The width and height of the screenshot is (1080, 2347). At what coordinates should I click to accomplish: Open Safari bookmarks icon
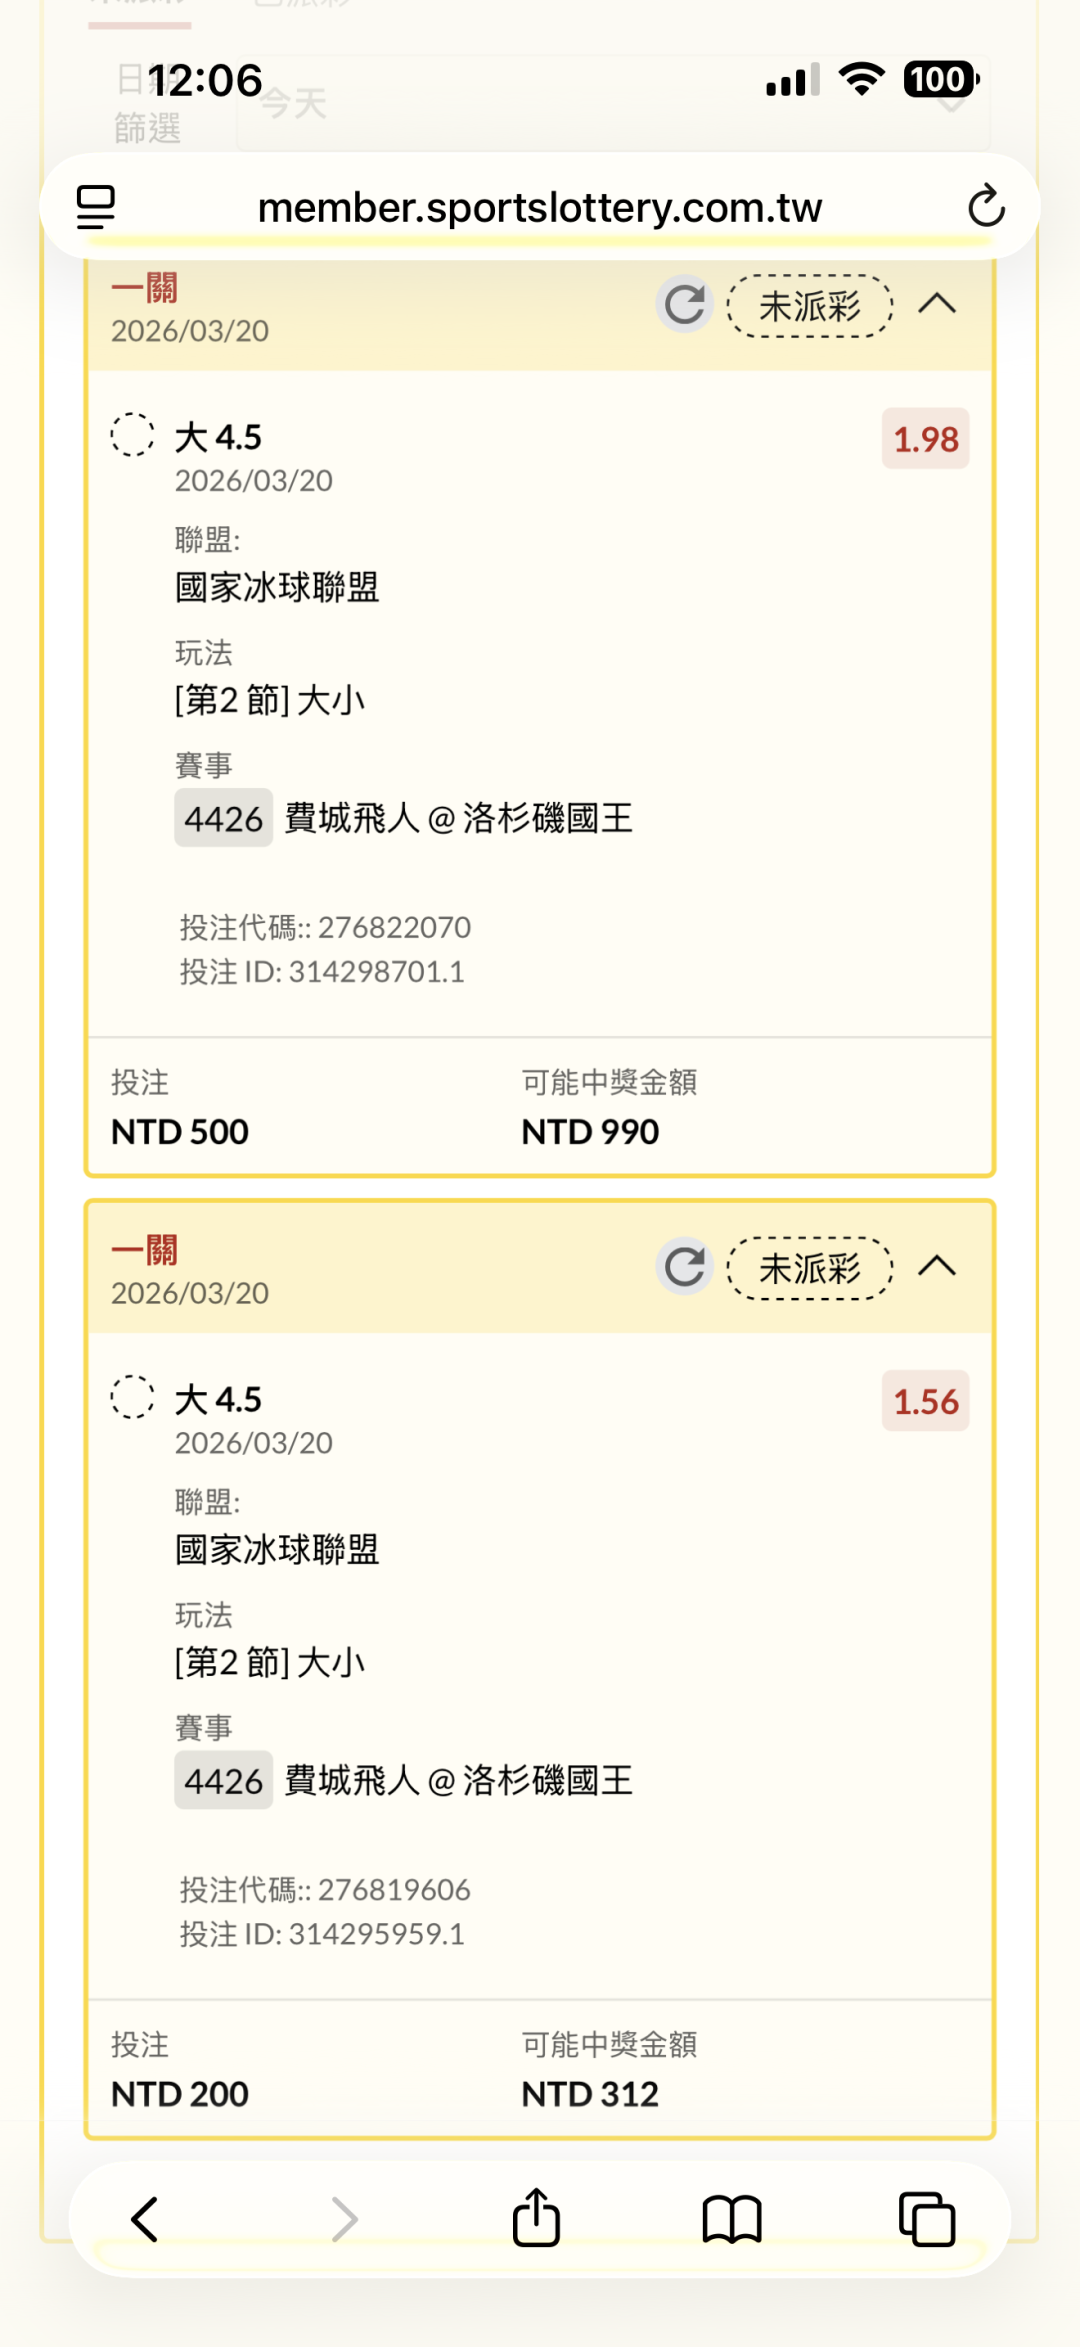[x=732, y=2219]
